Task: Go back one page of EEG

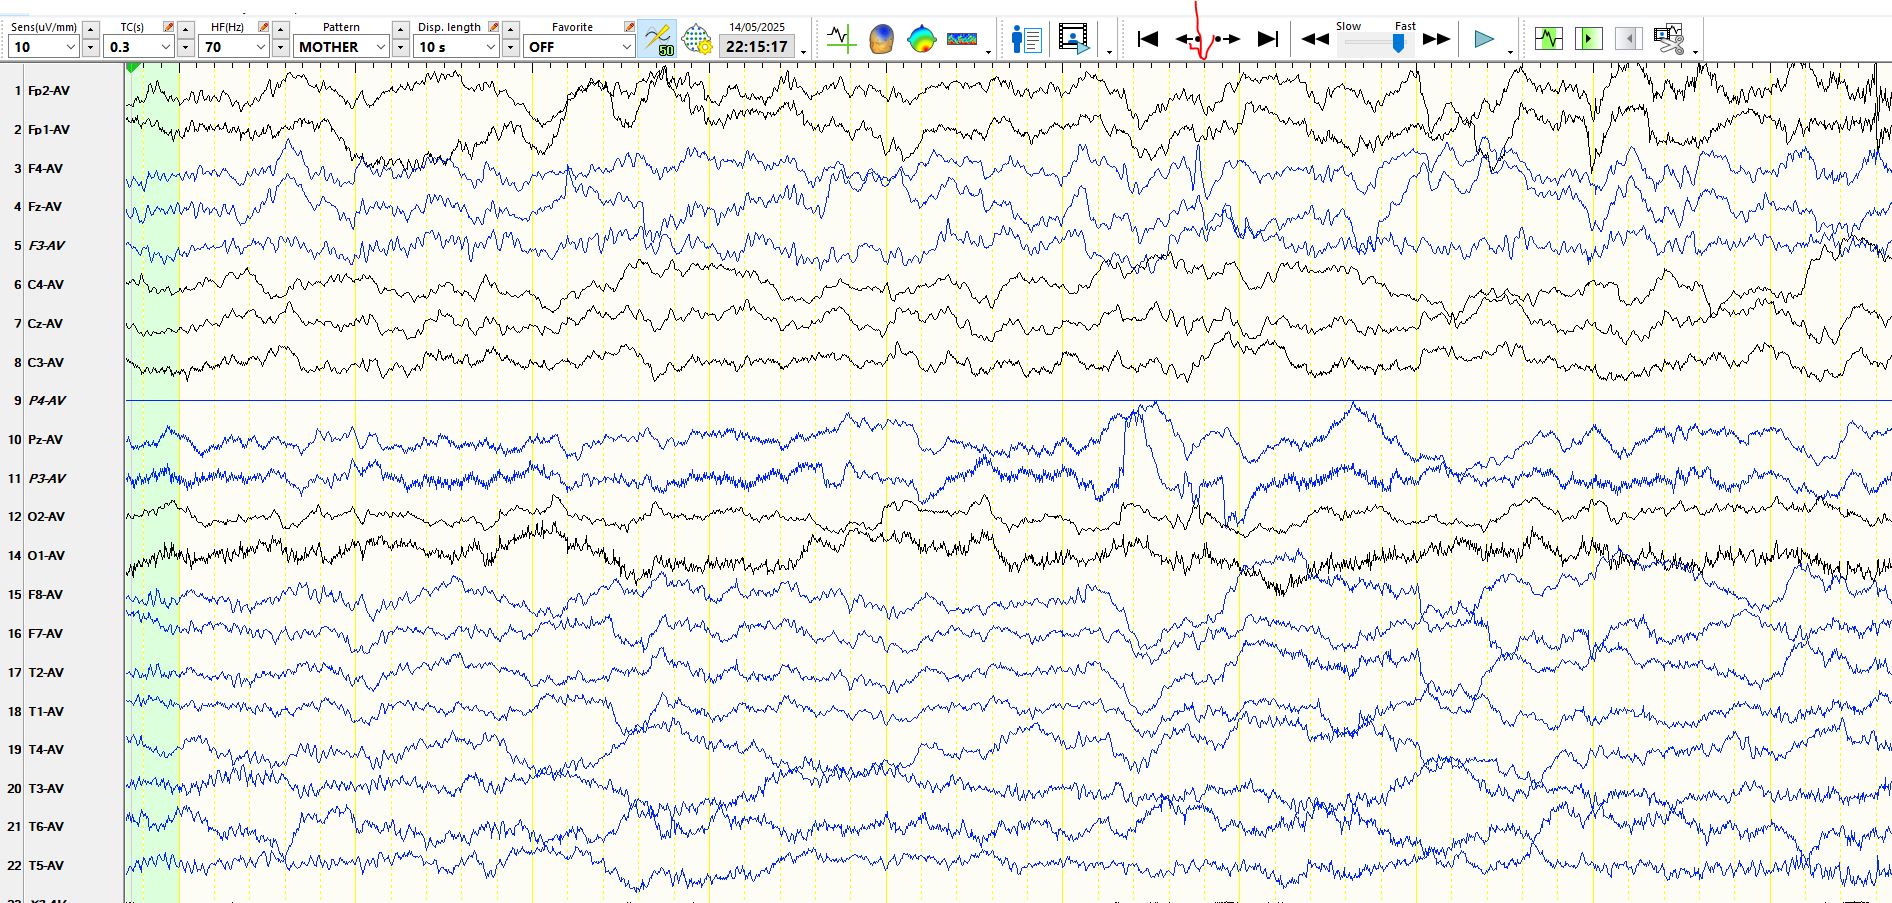Action: pyautogui.click(x=1186, y=39)
